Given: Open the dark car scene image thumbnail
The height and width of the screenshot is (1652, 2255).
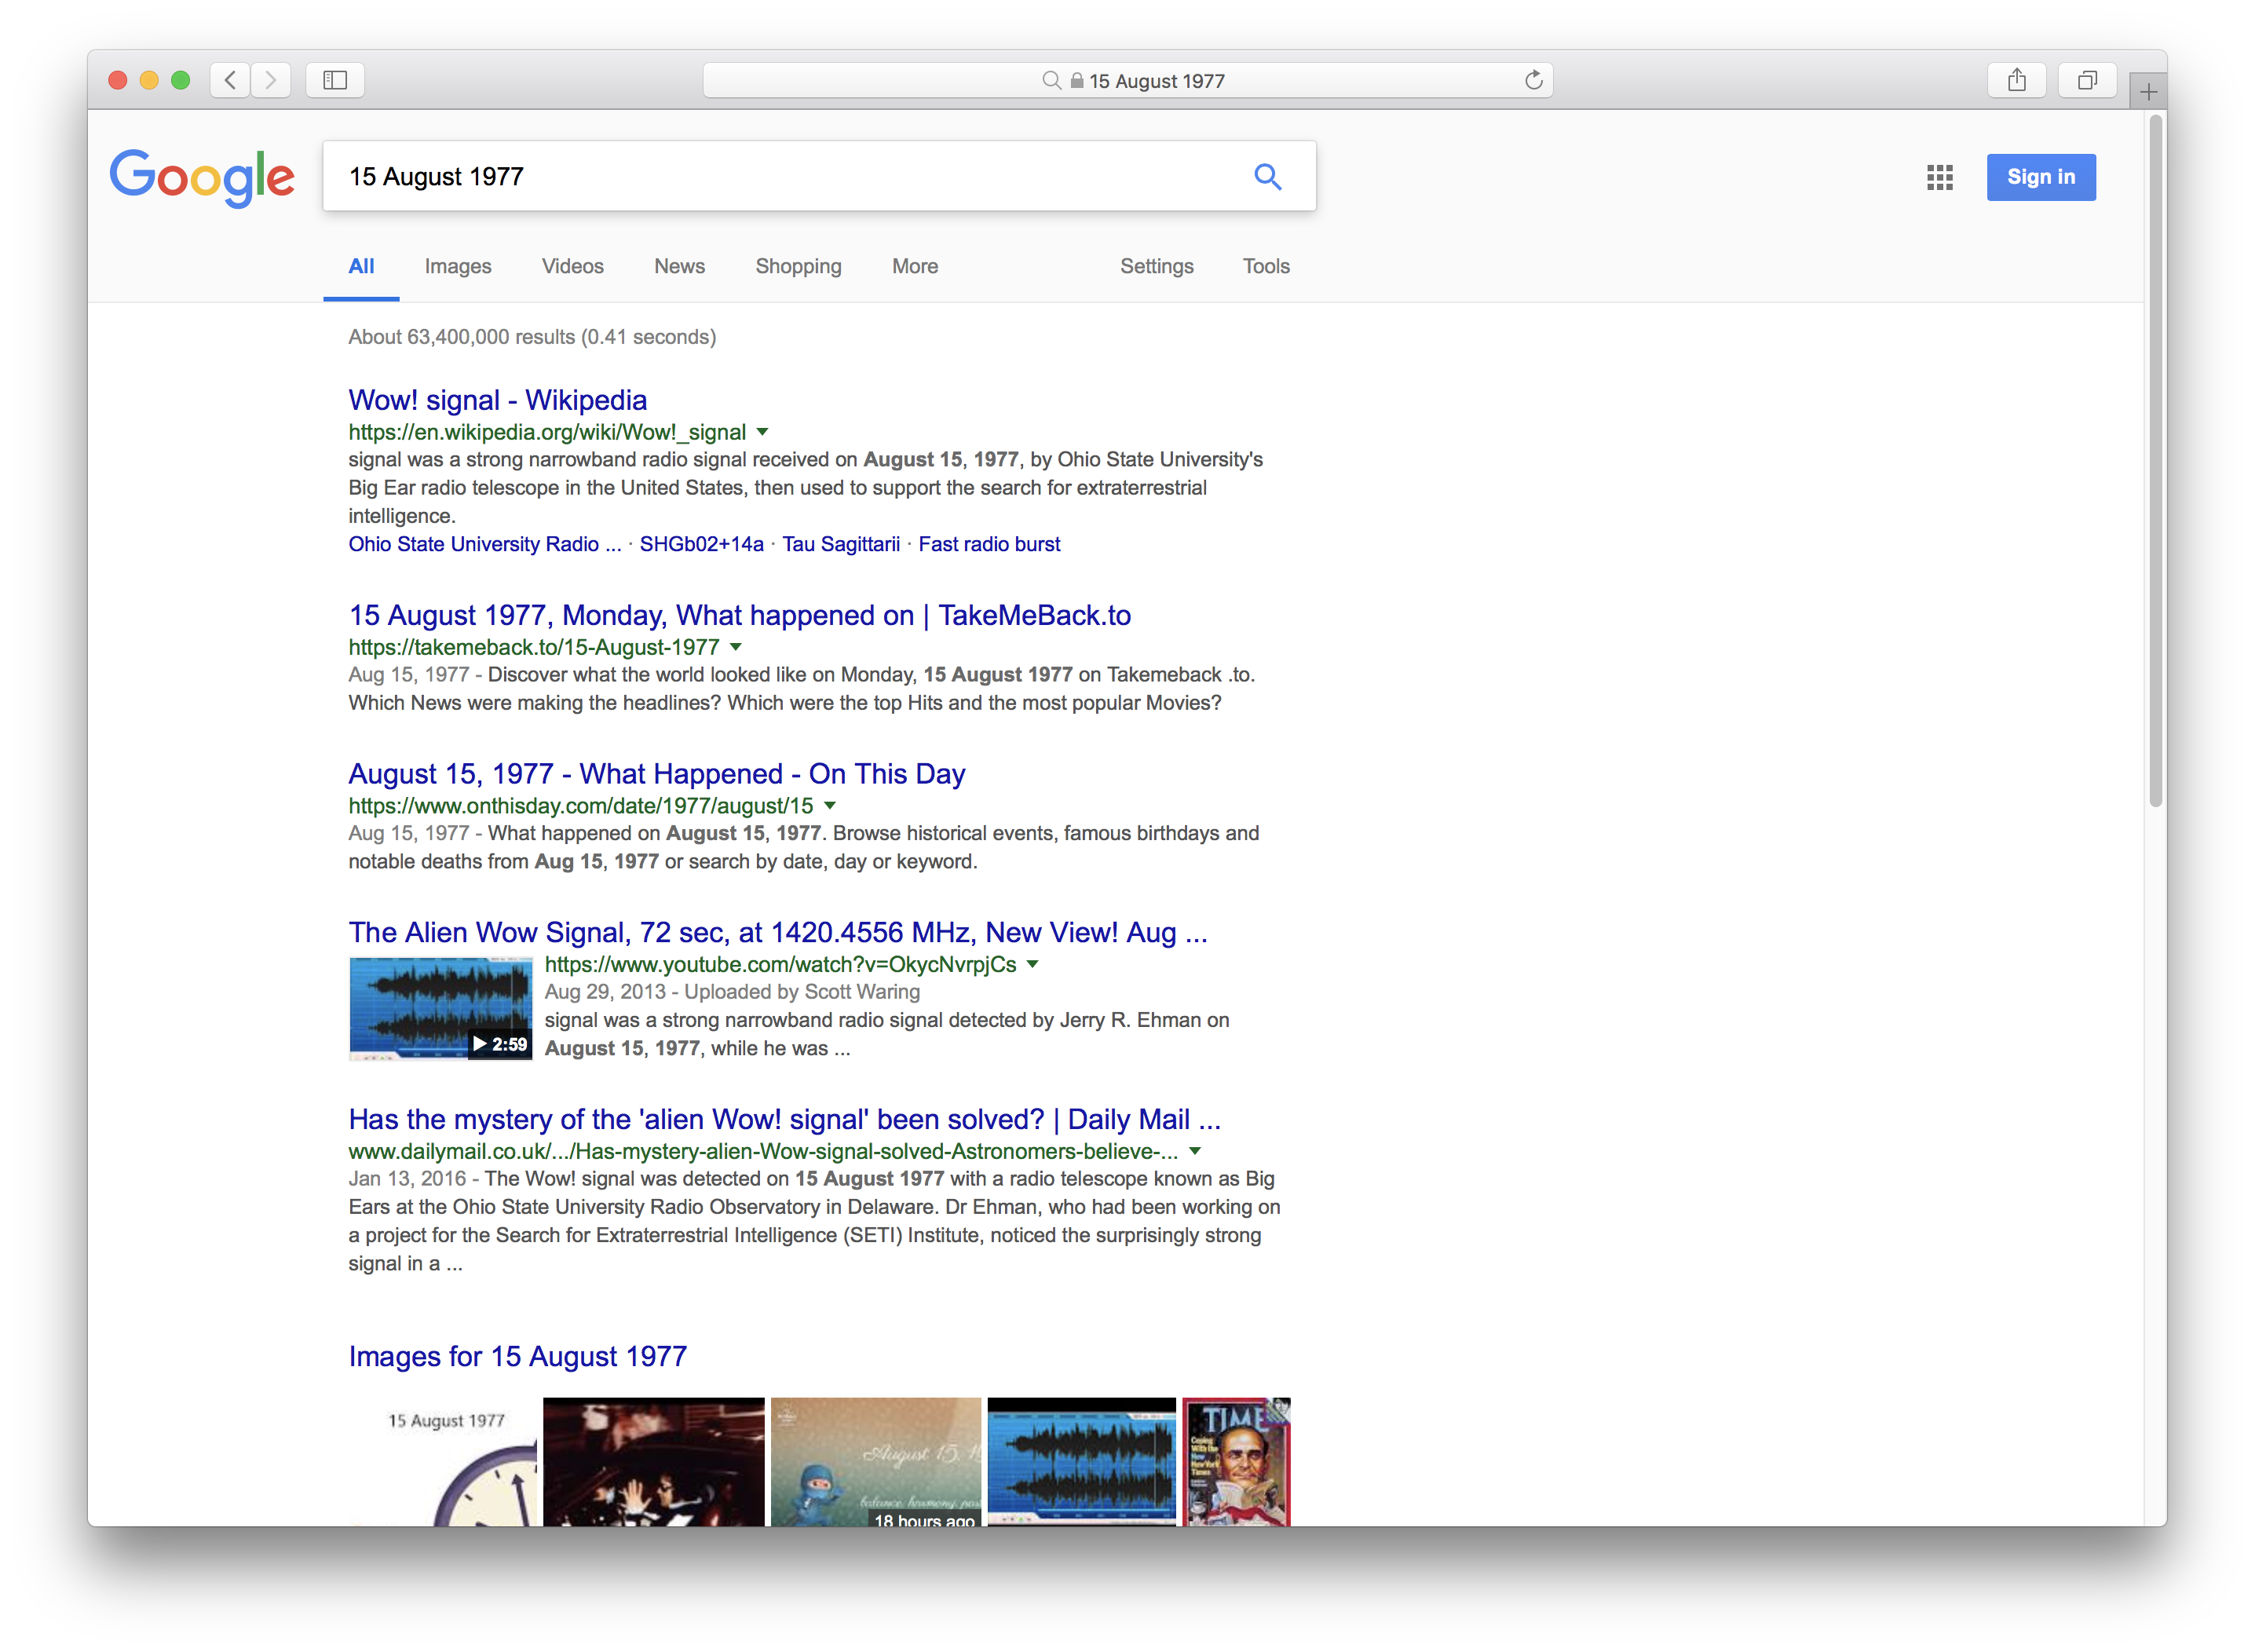Looking at the screenshot, I should 653,1462.
